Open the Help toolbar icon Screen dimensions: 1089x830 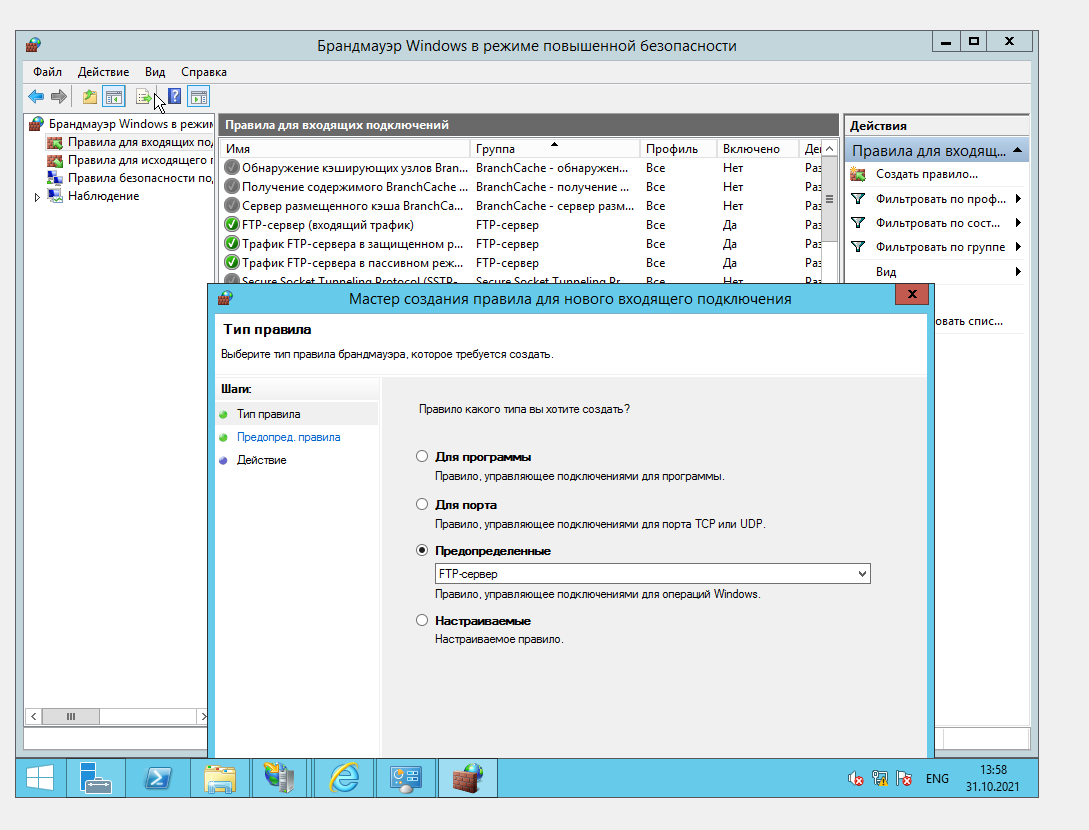(174, 97)
